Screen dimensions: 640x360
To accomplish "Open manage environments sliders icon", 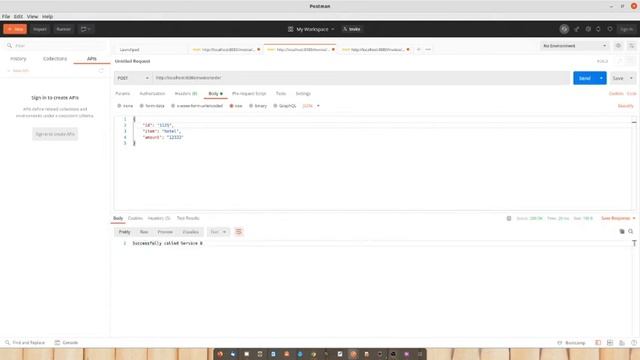I will 631,46.
